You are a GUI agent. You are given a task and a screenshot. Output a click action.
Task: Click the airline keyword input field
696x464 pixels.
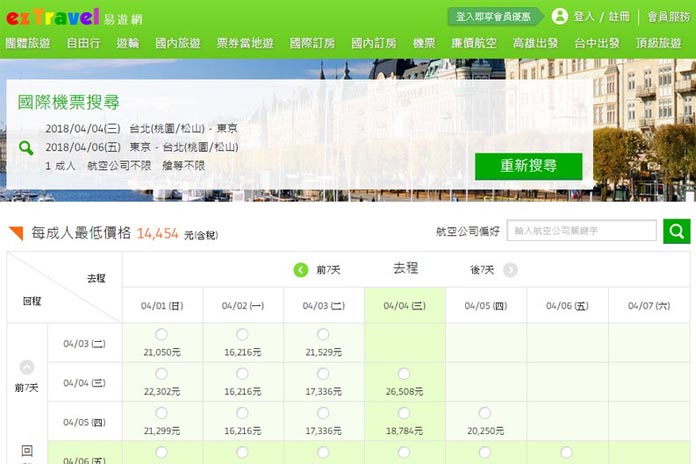(x=582, y=231)
